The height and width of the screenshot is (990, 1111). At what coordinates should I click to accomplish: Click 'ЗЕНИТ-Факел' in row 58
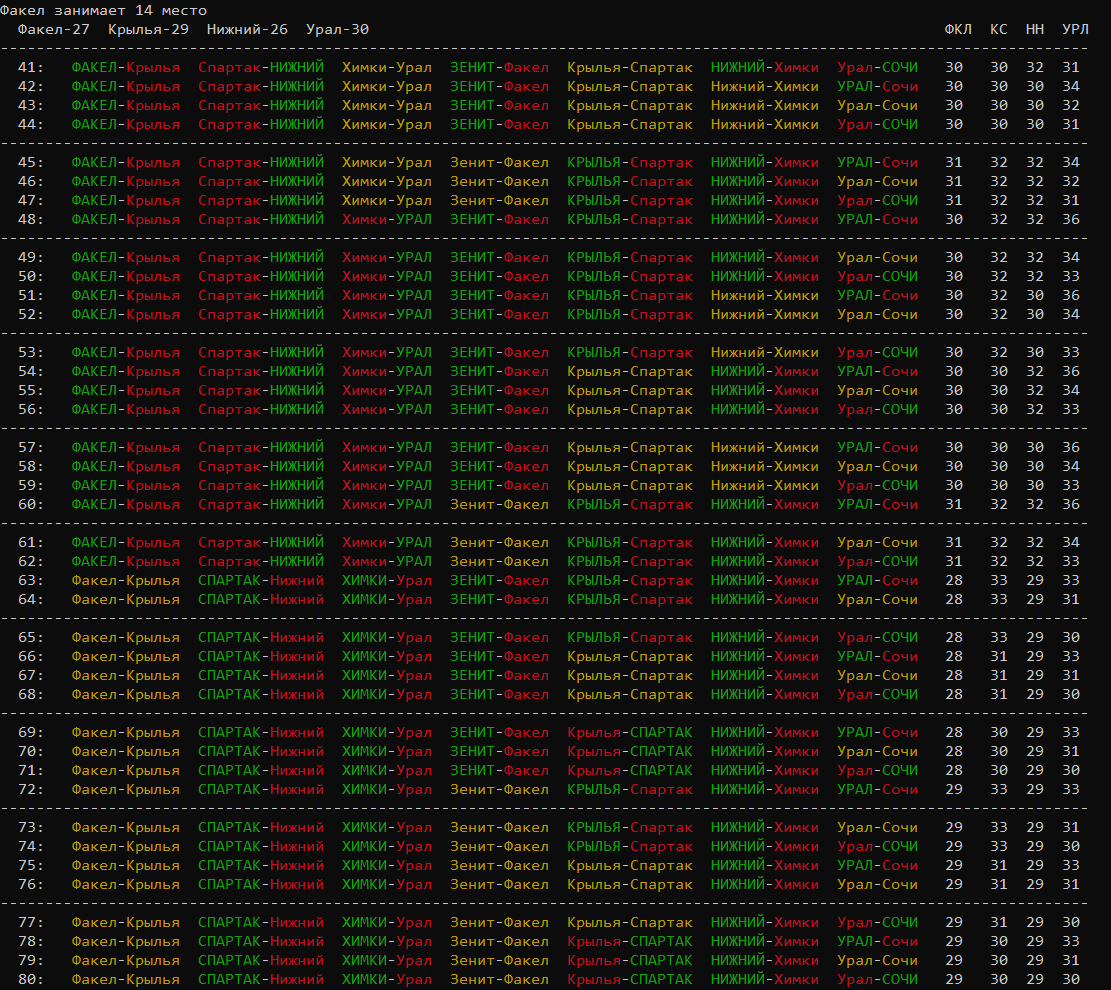click(500, 466)
